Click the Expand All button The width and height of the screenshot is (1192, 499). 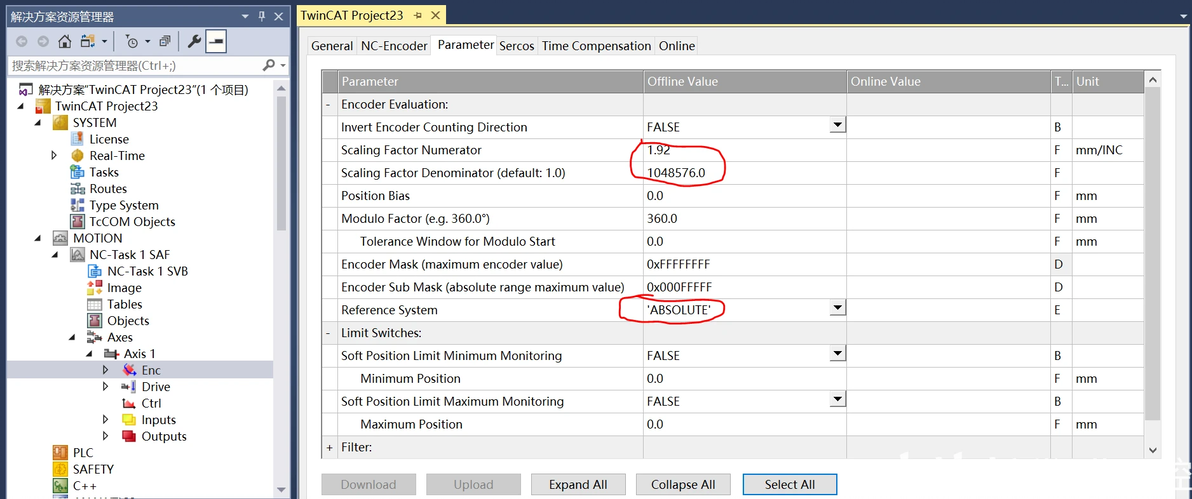point(577,484)
